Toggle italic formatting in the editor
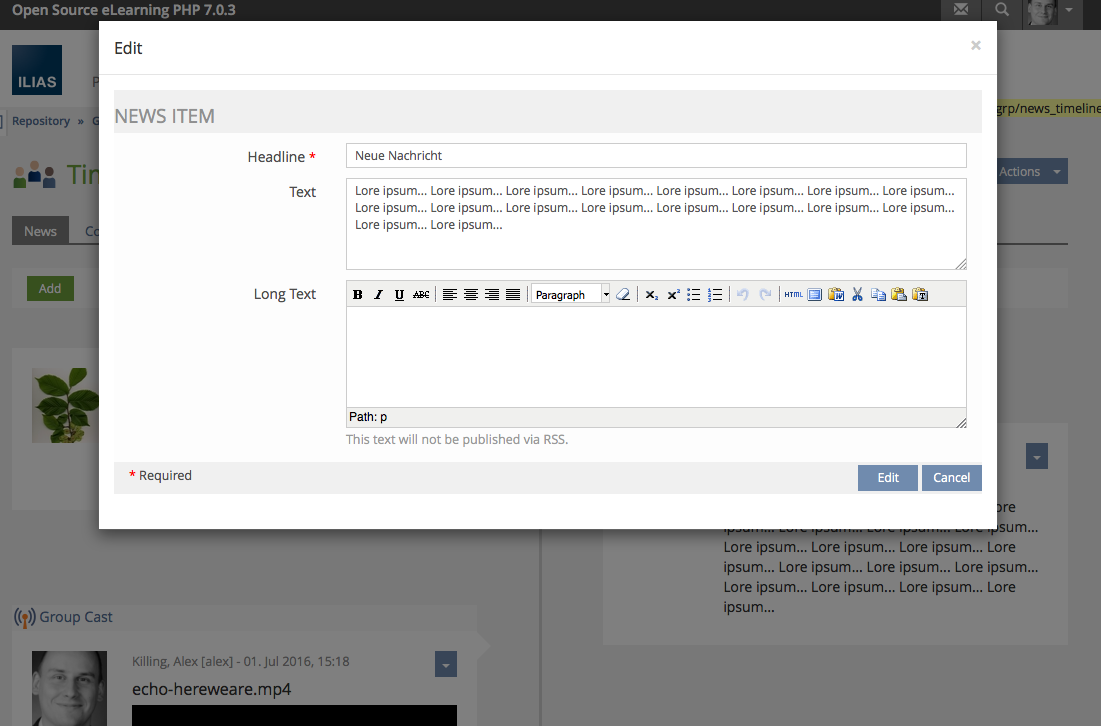Image resolution: width=1101 pixels, height=726 pixels. tap(379, 295)
